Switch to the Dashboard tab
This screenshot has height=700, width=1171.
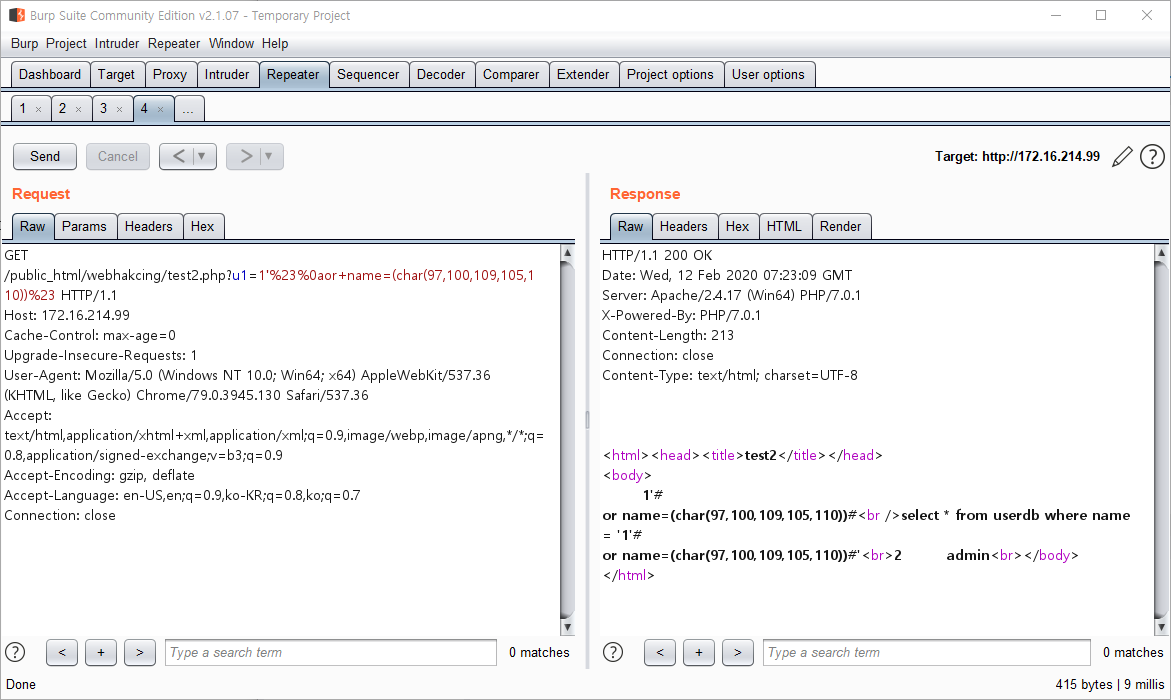50,75
